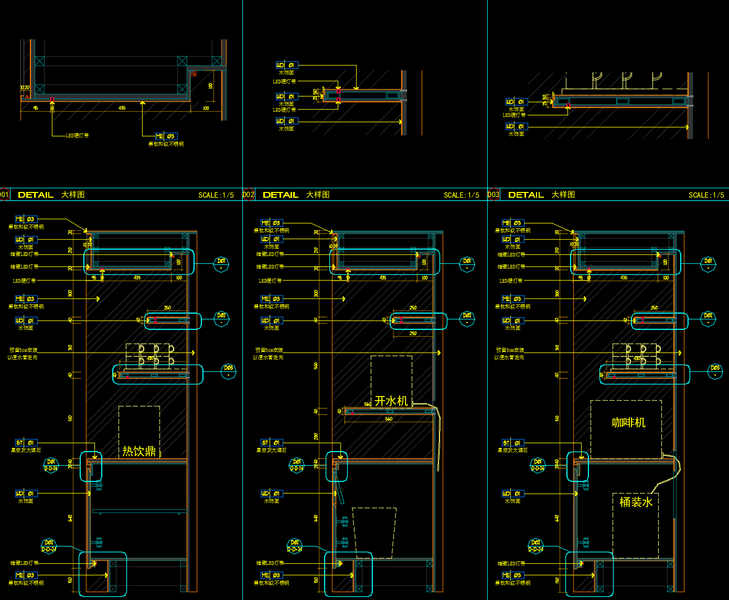Click the lower WD 01 tag in the D03 detail
The image size is (729, 600).
[517, 126]
